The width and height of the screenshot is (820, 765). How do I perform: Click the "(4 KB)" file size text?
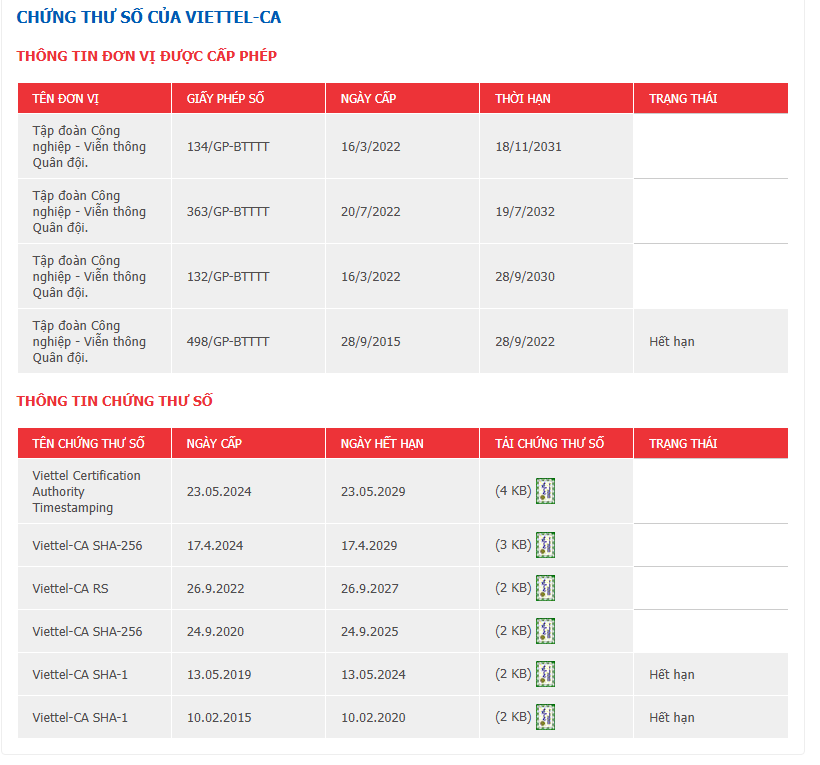coord(513,490)
